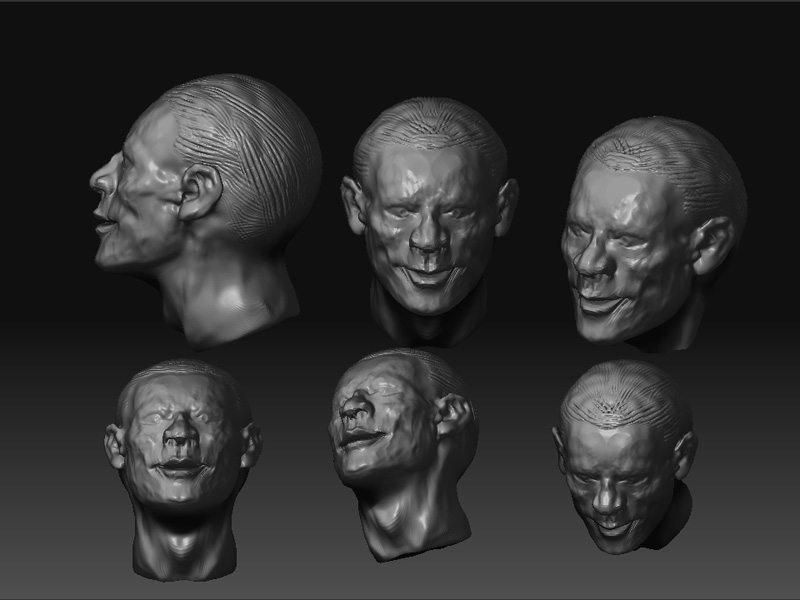Select the three-quarter view head in the top row
Image resolution: width=800 pixels, height=600 pixels.
655,234
